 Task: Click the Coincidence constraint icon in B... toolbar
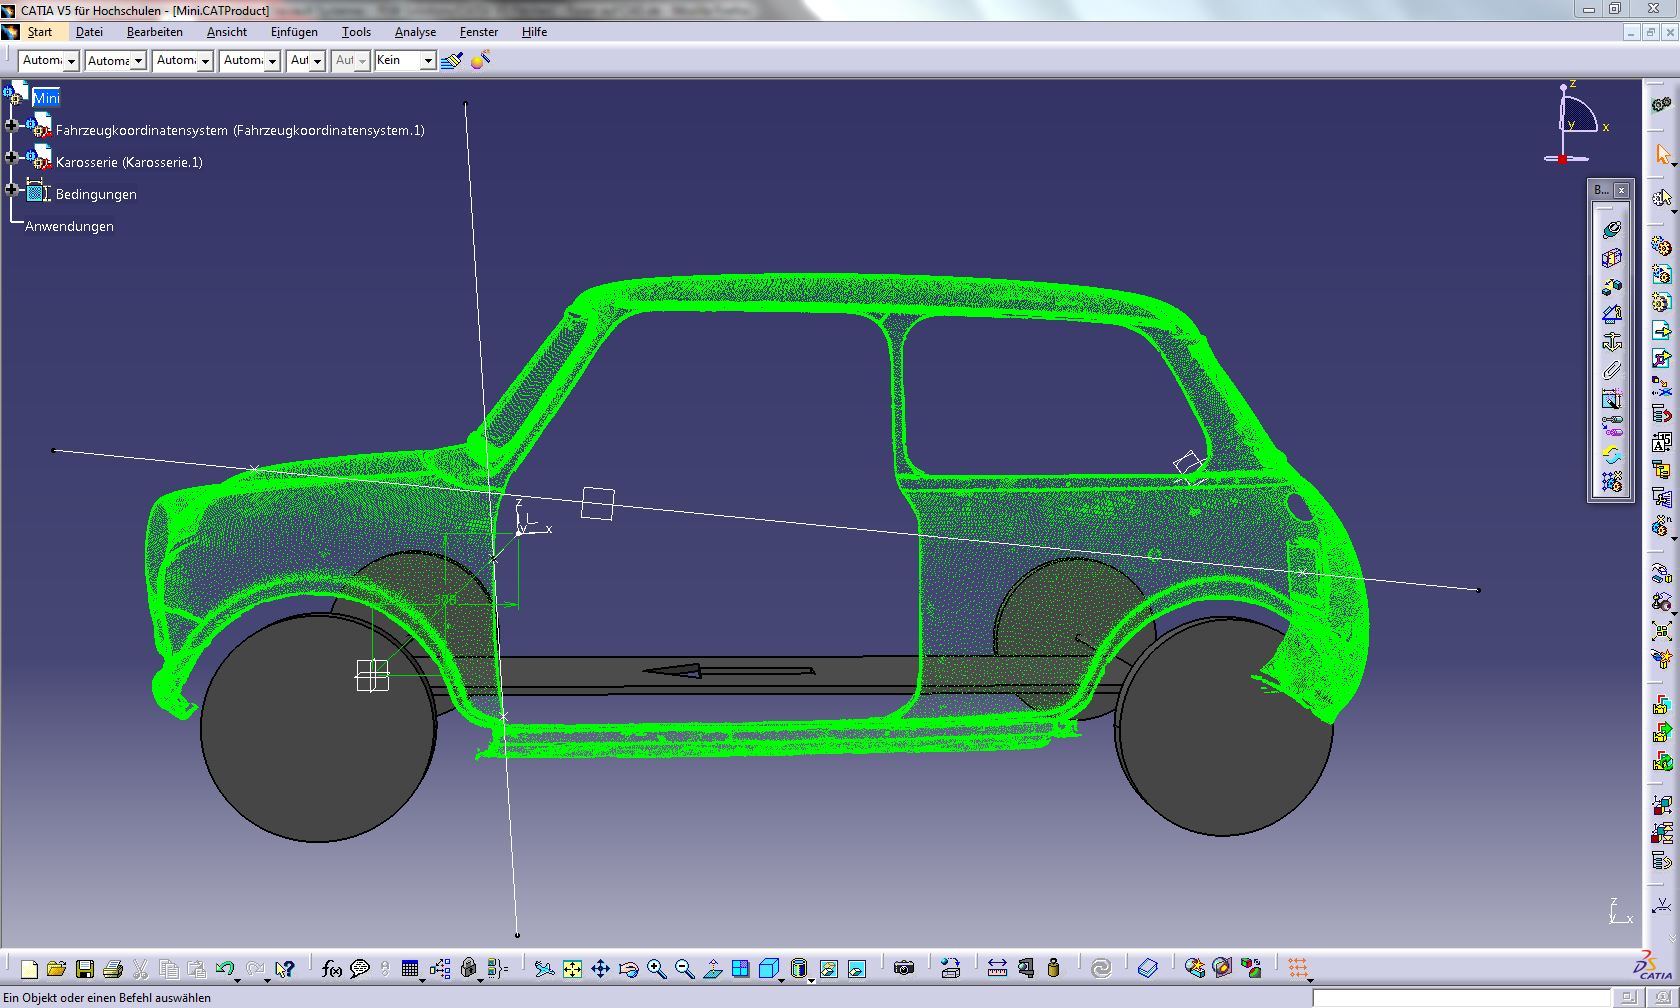click(x=1611, y=230)
